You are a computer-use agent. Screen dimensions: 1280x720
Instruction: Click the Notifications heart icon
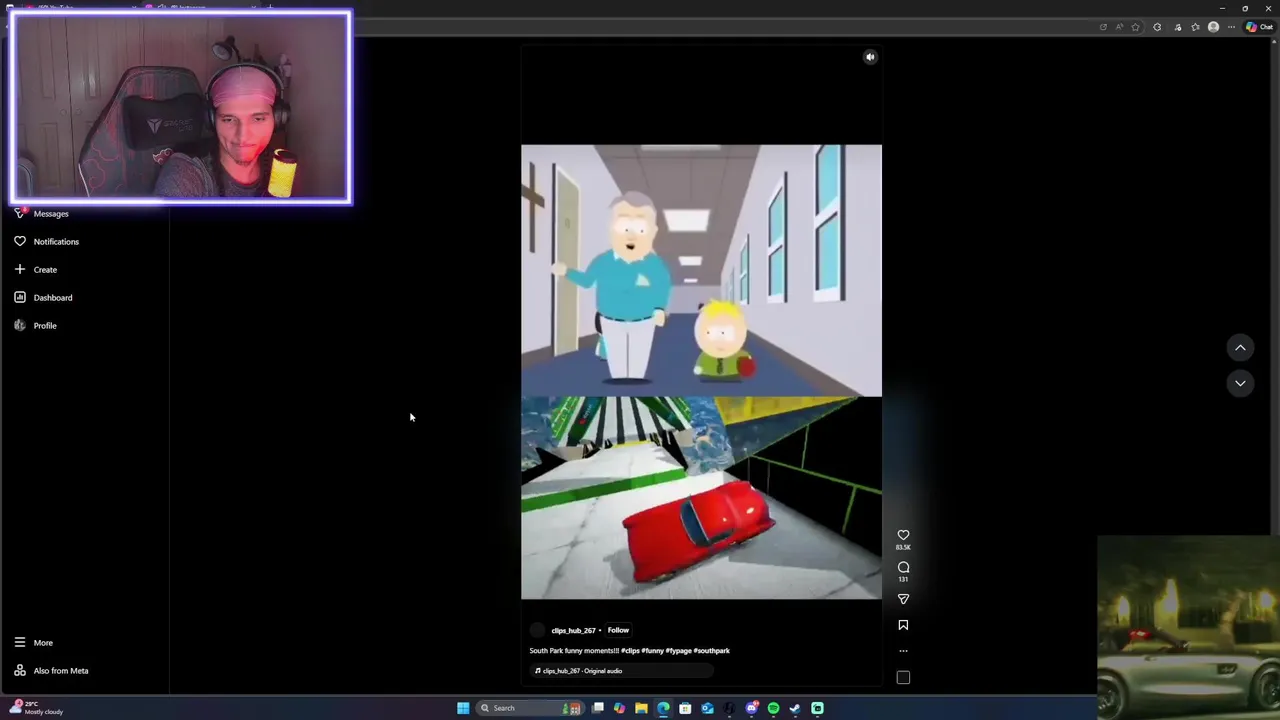pyautogui.click(x=20, y=241)
